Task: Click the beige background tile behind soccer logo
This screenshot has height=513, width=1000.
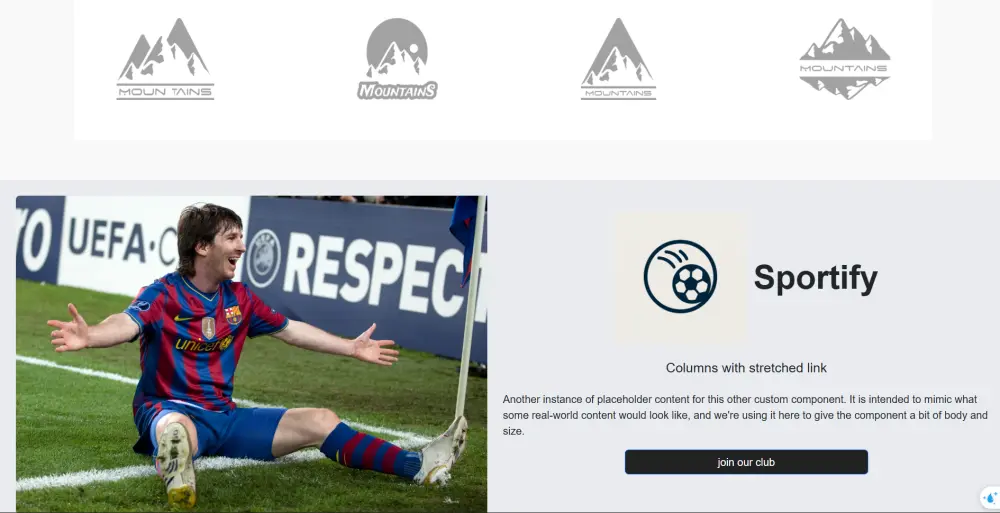Action: click(x=680, y=278)
